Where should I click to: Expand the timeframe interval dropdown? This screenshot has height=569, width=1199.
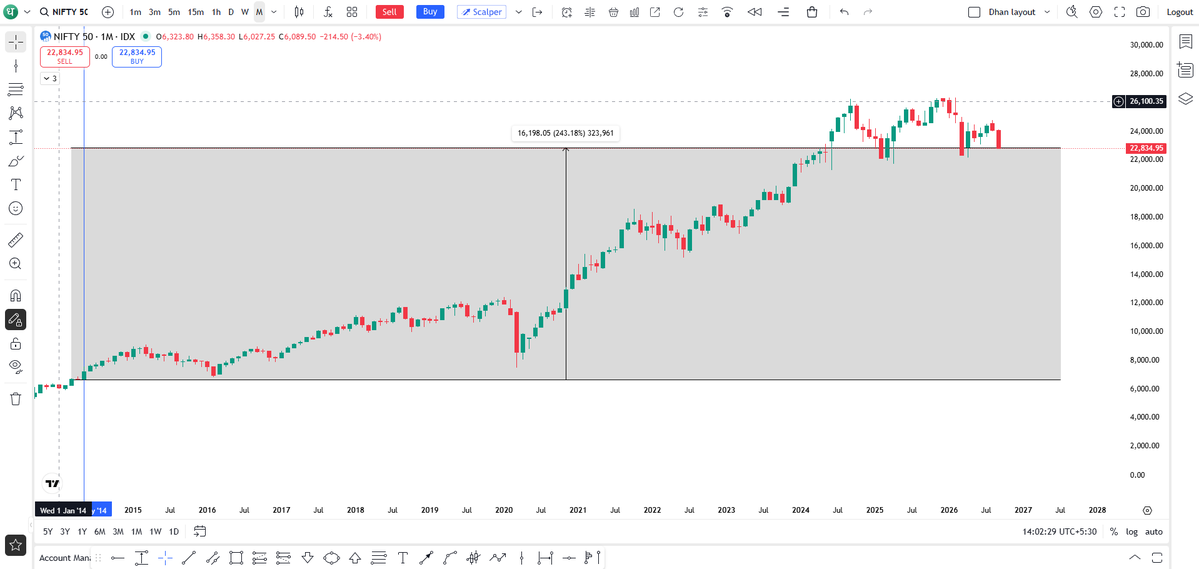point(275,12)
